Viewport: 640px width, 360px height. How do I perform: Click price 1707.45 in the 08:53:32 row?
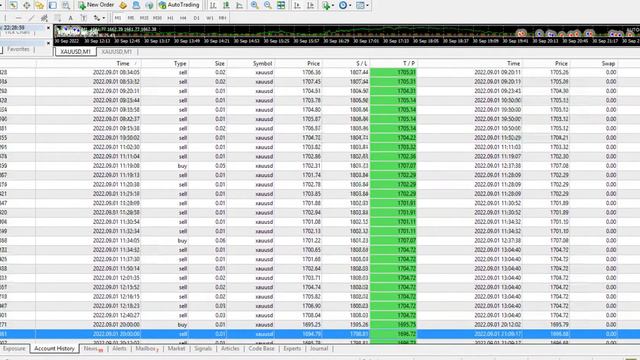pyautogui.click(x=311, y=82)
